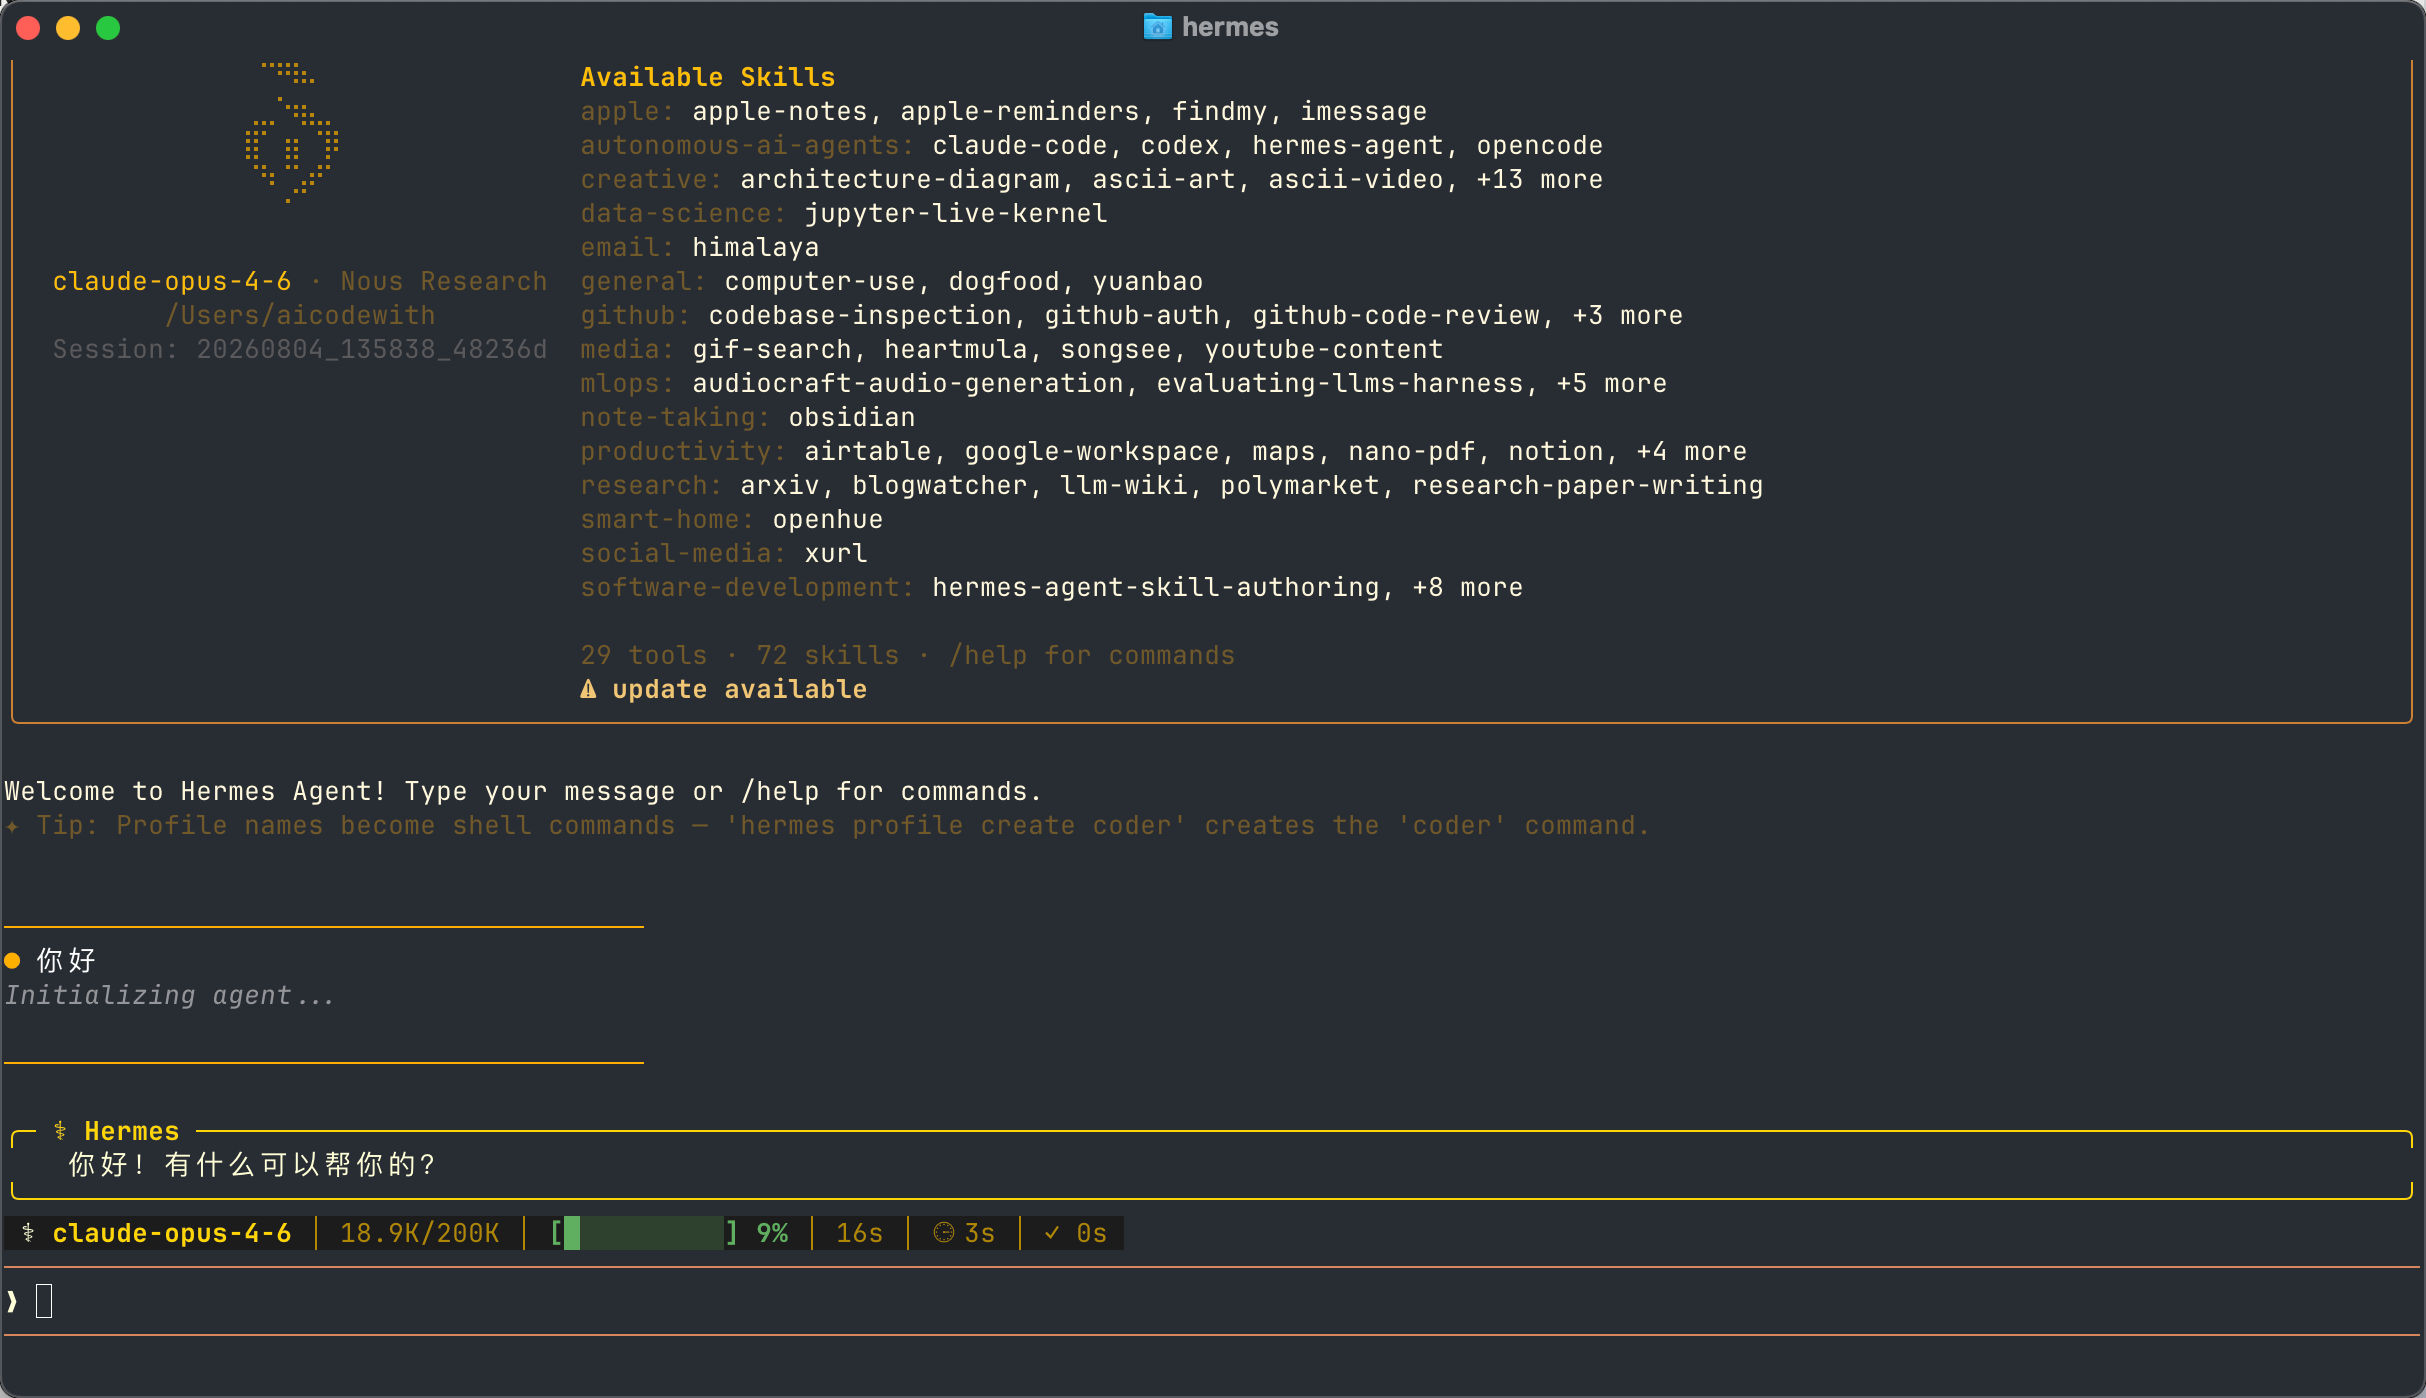Image resolution: width=2426 pixels, height=1398 pixels.
Task: Click '+4 more' in productivity row
Action: click(x=1691, y=451)
